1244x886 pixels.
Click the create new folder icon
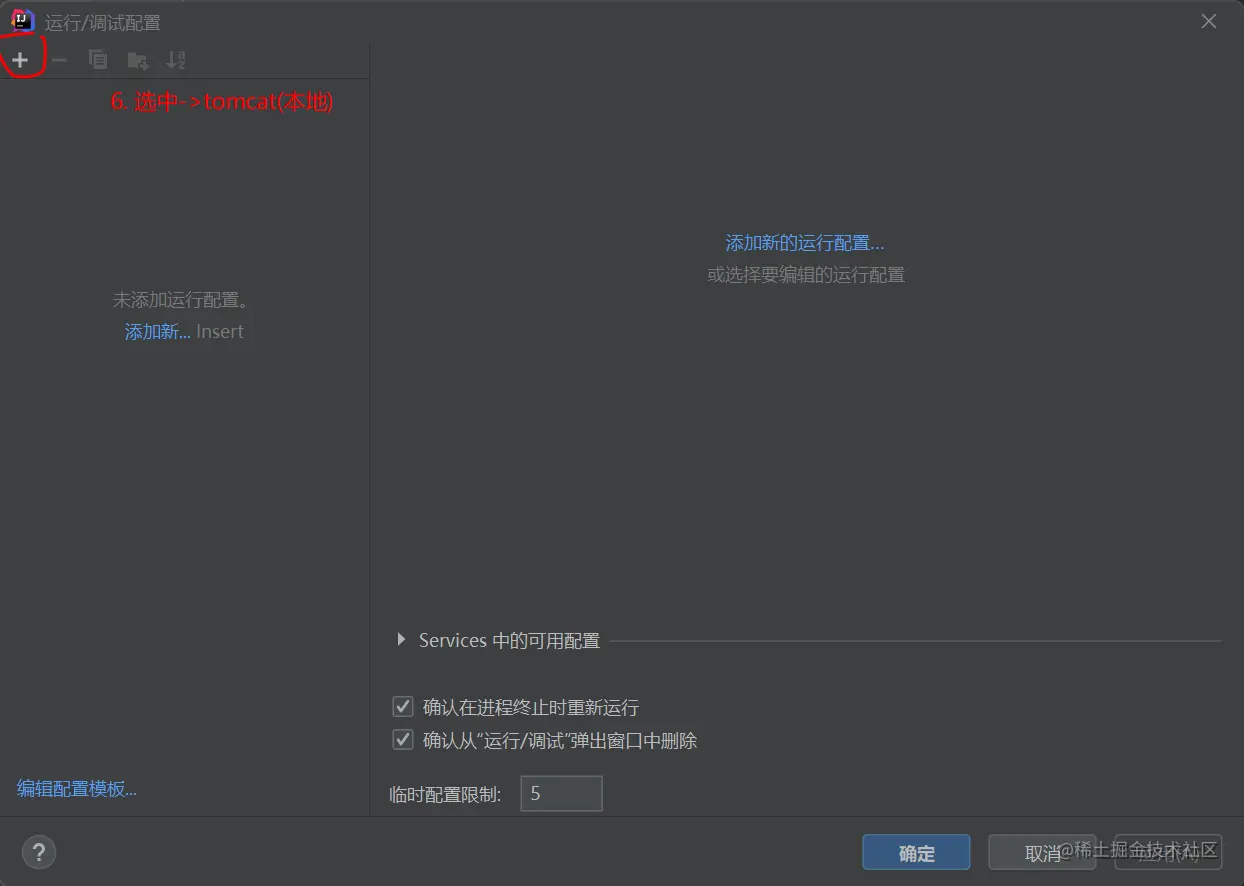(x=138, y=60)
